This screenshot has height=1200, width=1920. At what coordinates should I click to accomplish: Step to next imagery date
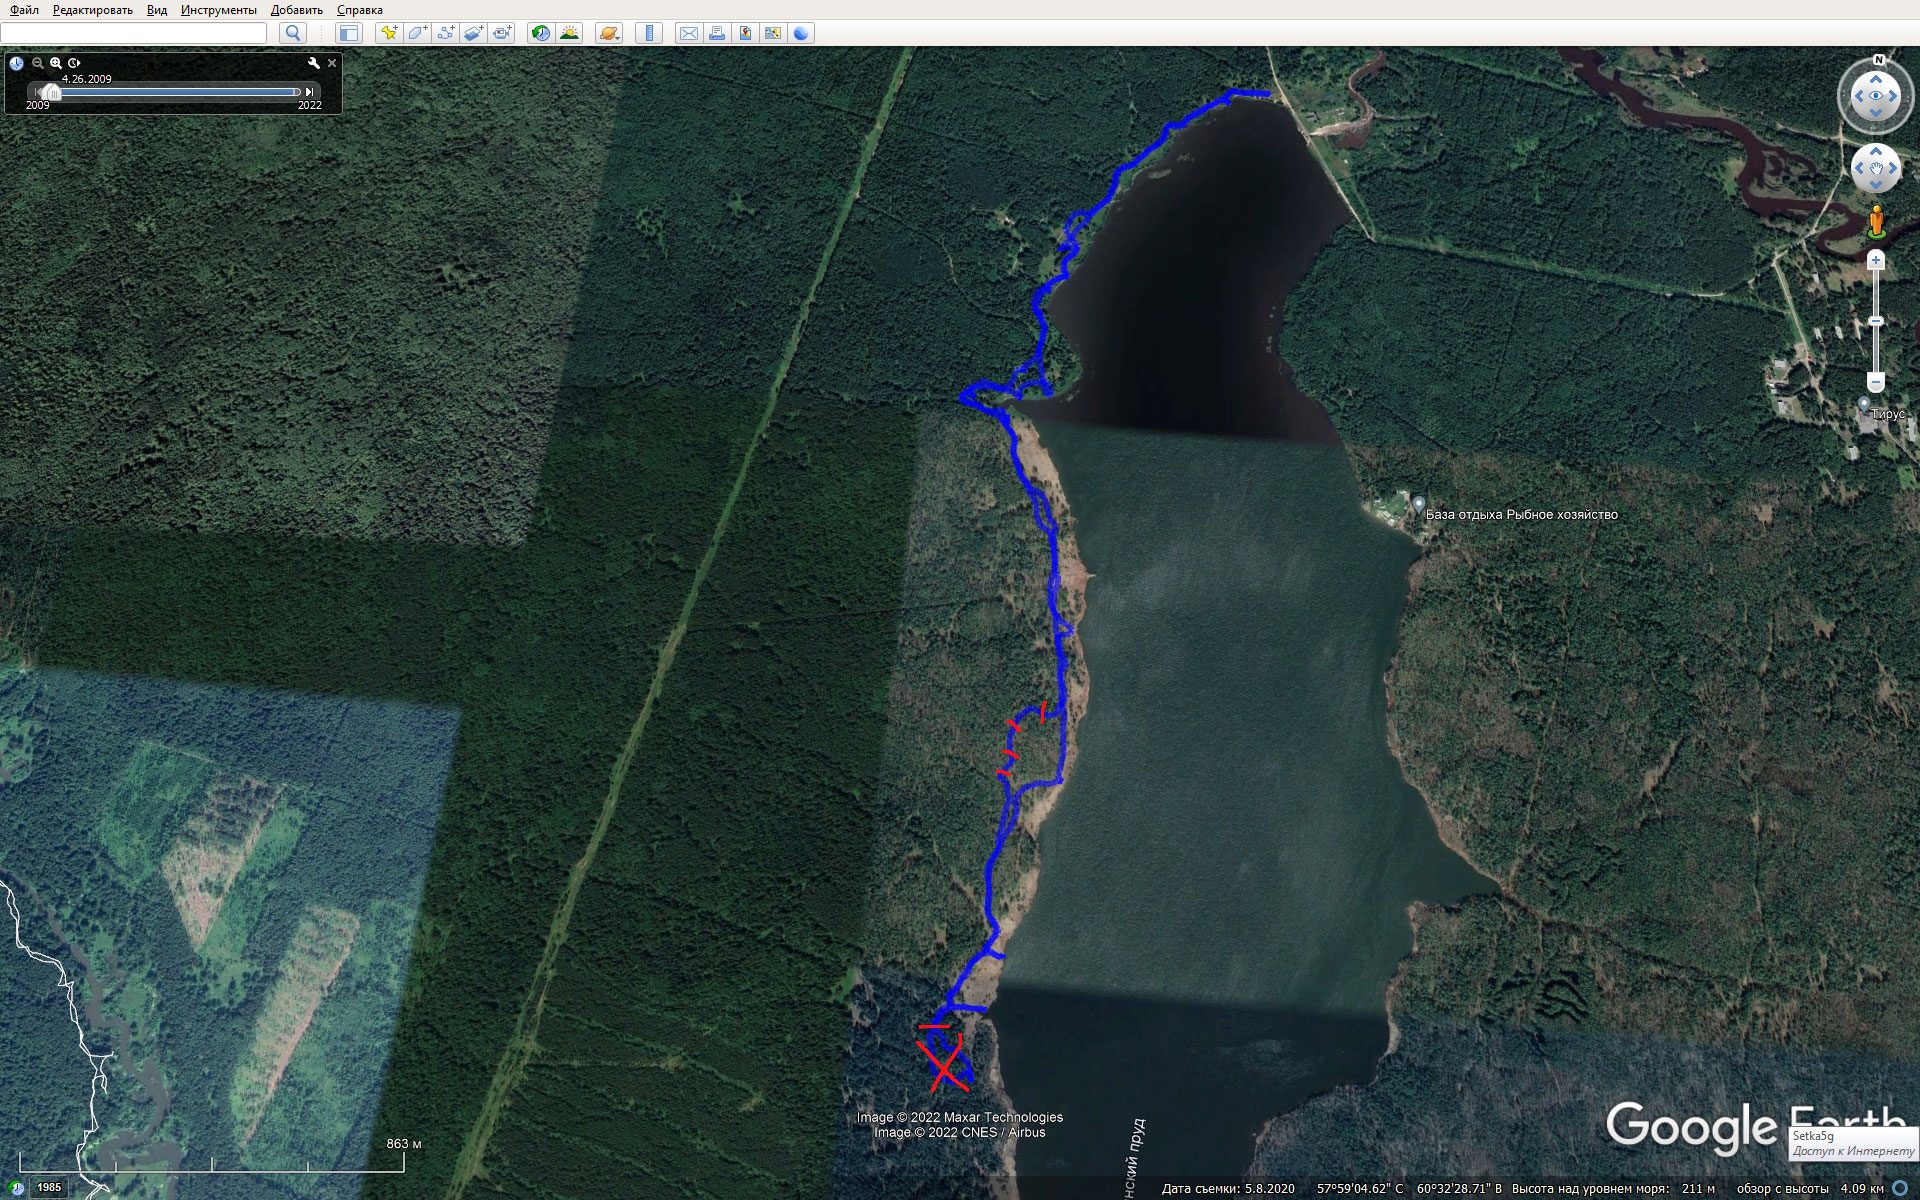pyautogui.click(x=310, y=92)
